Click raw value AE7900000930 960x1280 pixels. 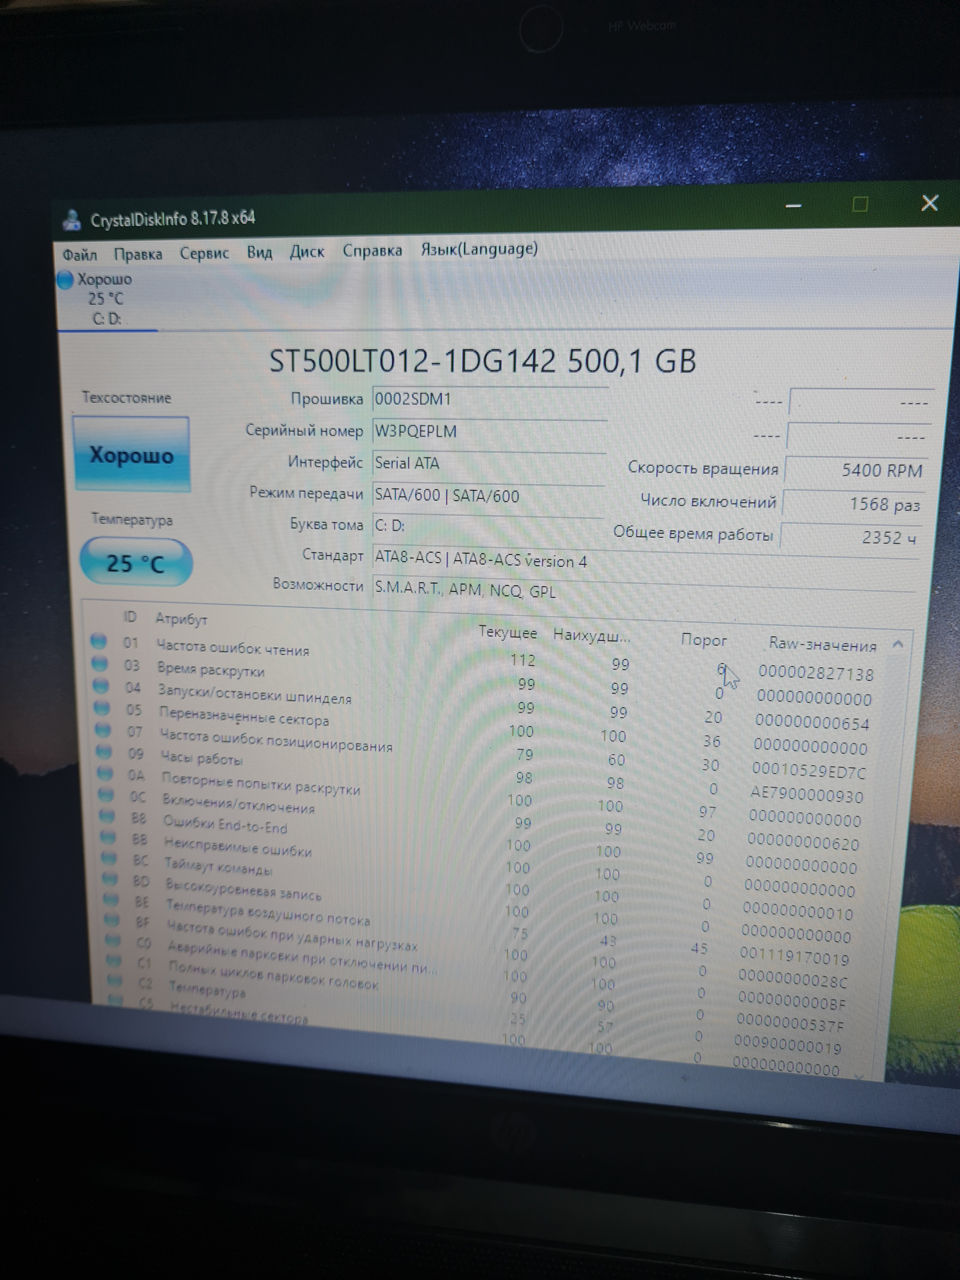coord(807,796)
